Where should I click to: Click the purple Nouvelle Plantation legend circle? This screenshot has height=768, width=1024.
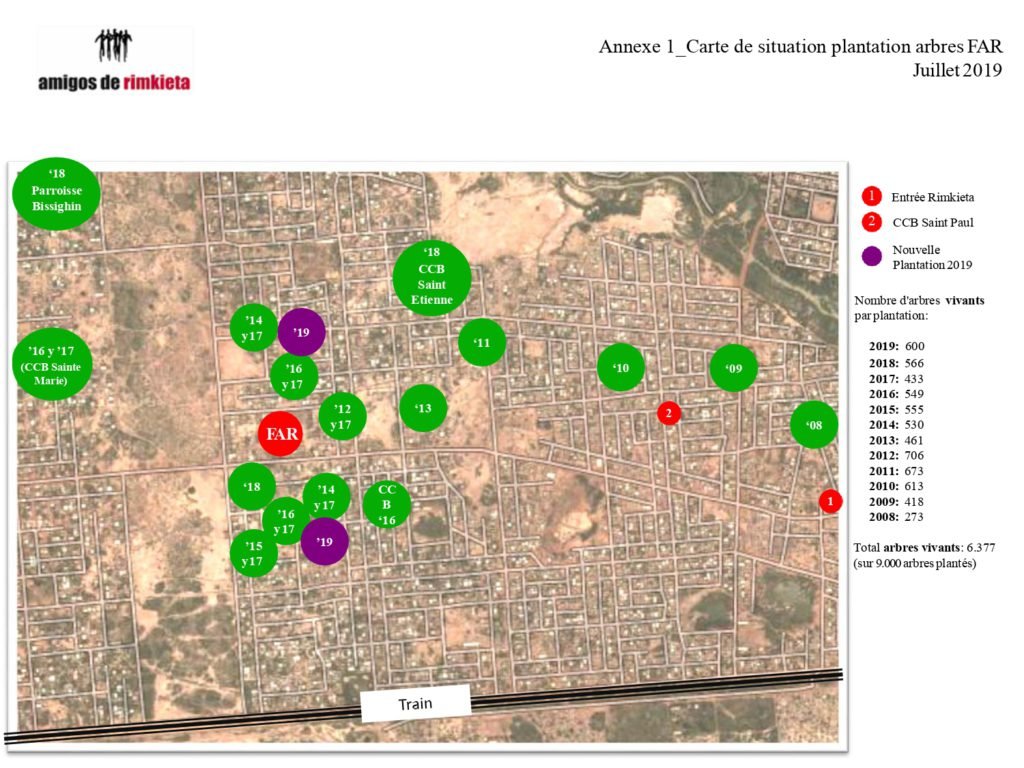[x=872, y=257]
